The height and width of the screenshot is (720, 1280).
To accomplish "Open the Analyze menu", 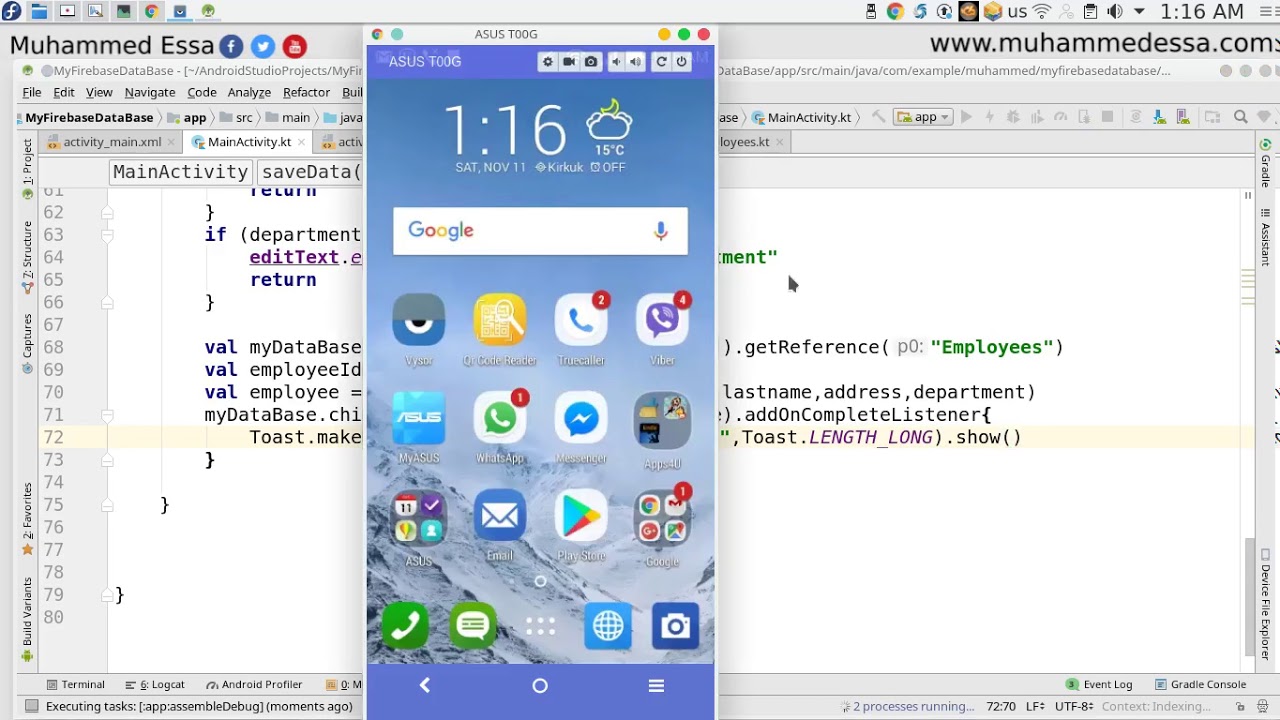I will coord(249,92).
